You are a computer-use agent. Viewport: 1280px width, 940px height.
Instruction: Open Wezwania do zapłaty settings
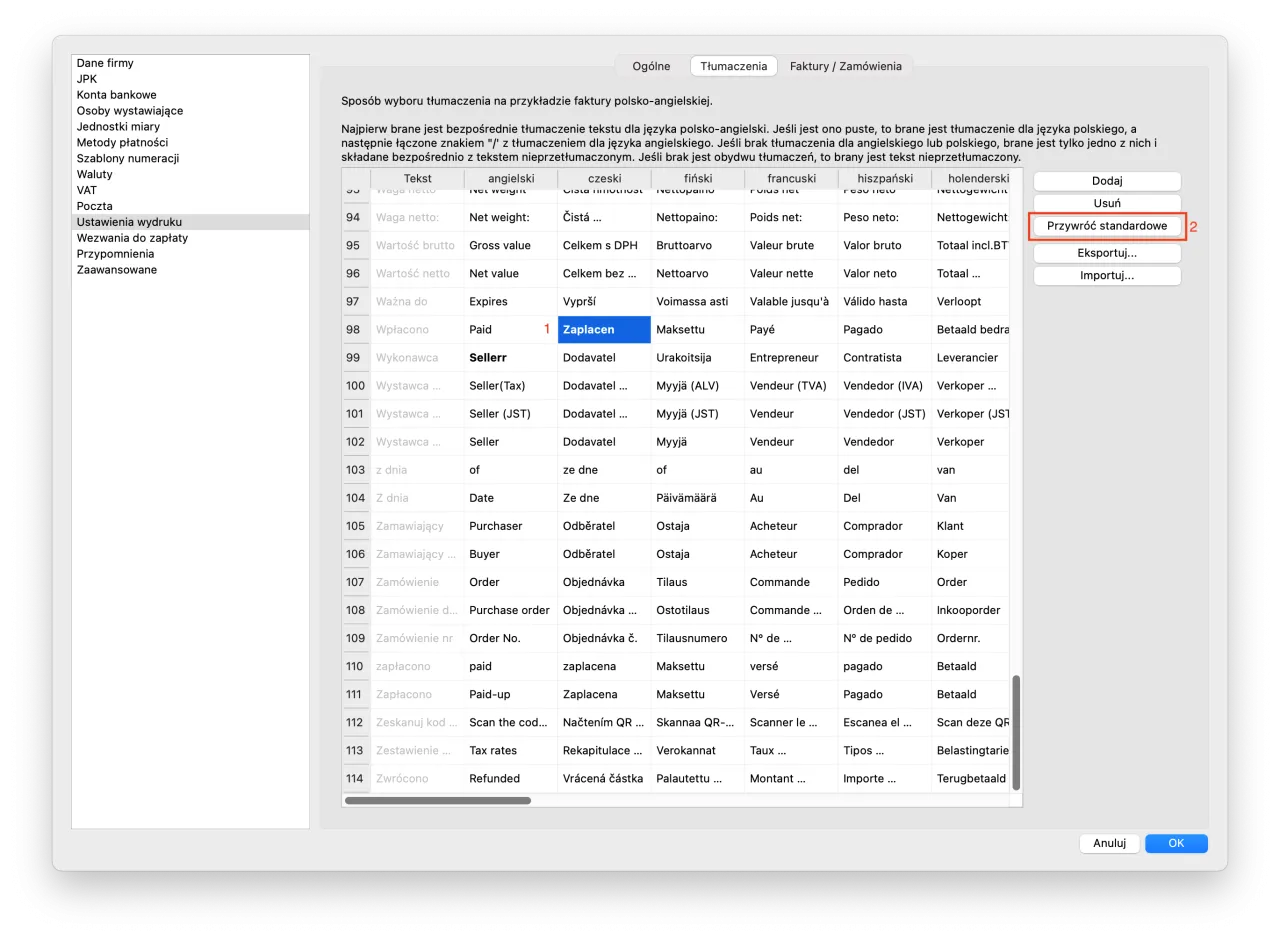pyautogui.click(x=190, y=238)
